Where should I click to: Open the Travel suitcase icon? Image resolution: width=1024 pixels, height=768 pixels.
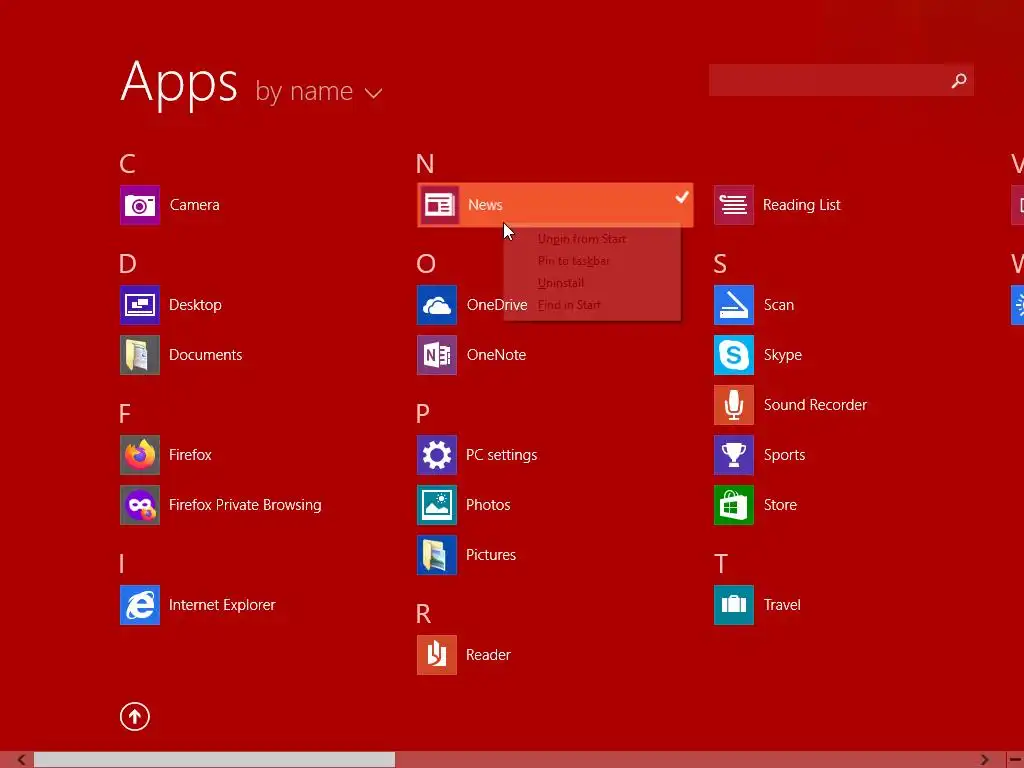coord(734,605)
